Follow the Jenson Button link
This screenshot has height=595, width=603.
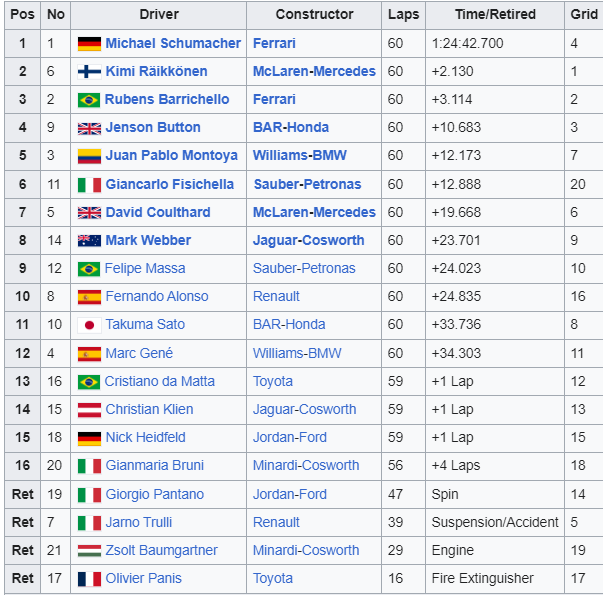153,127
